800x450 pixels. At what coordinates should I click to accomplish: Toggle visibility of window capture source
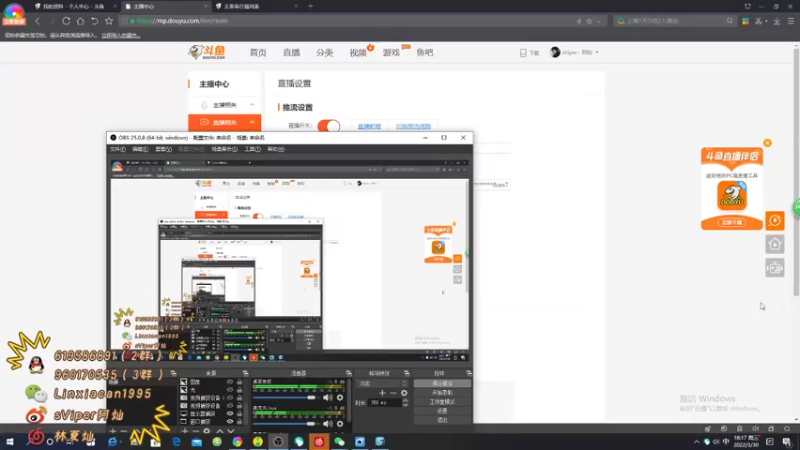tap(230, 422)
